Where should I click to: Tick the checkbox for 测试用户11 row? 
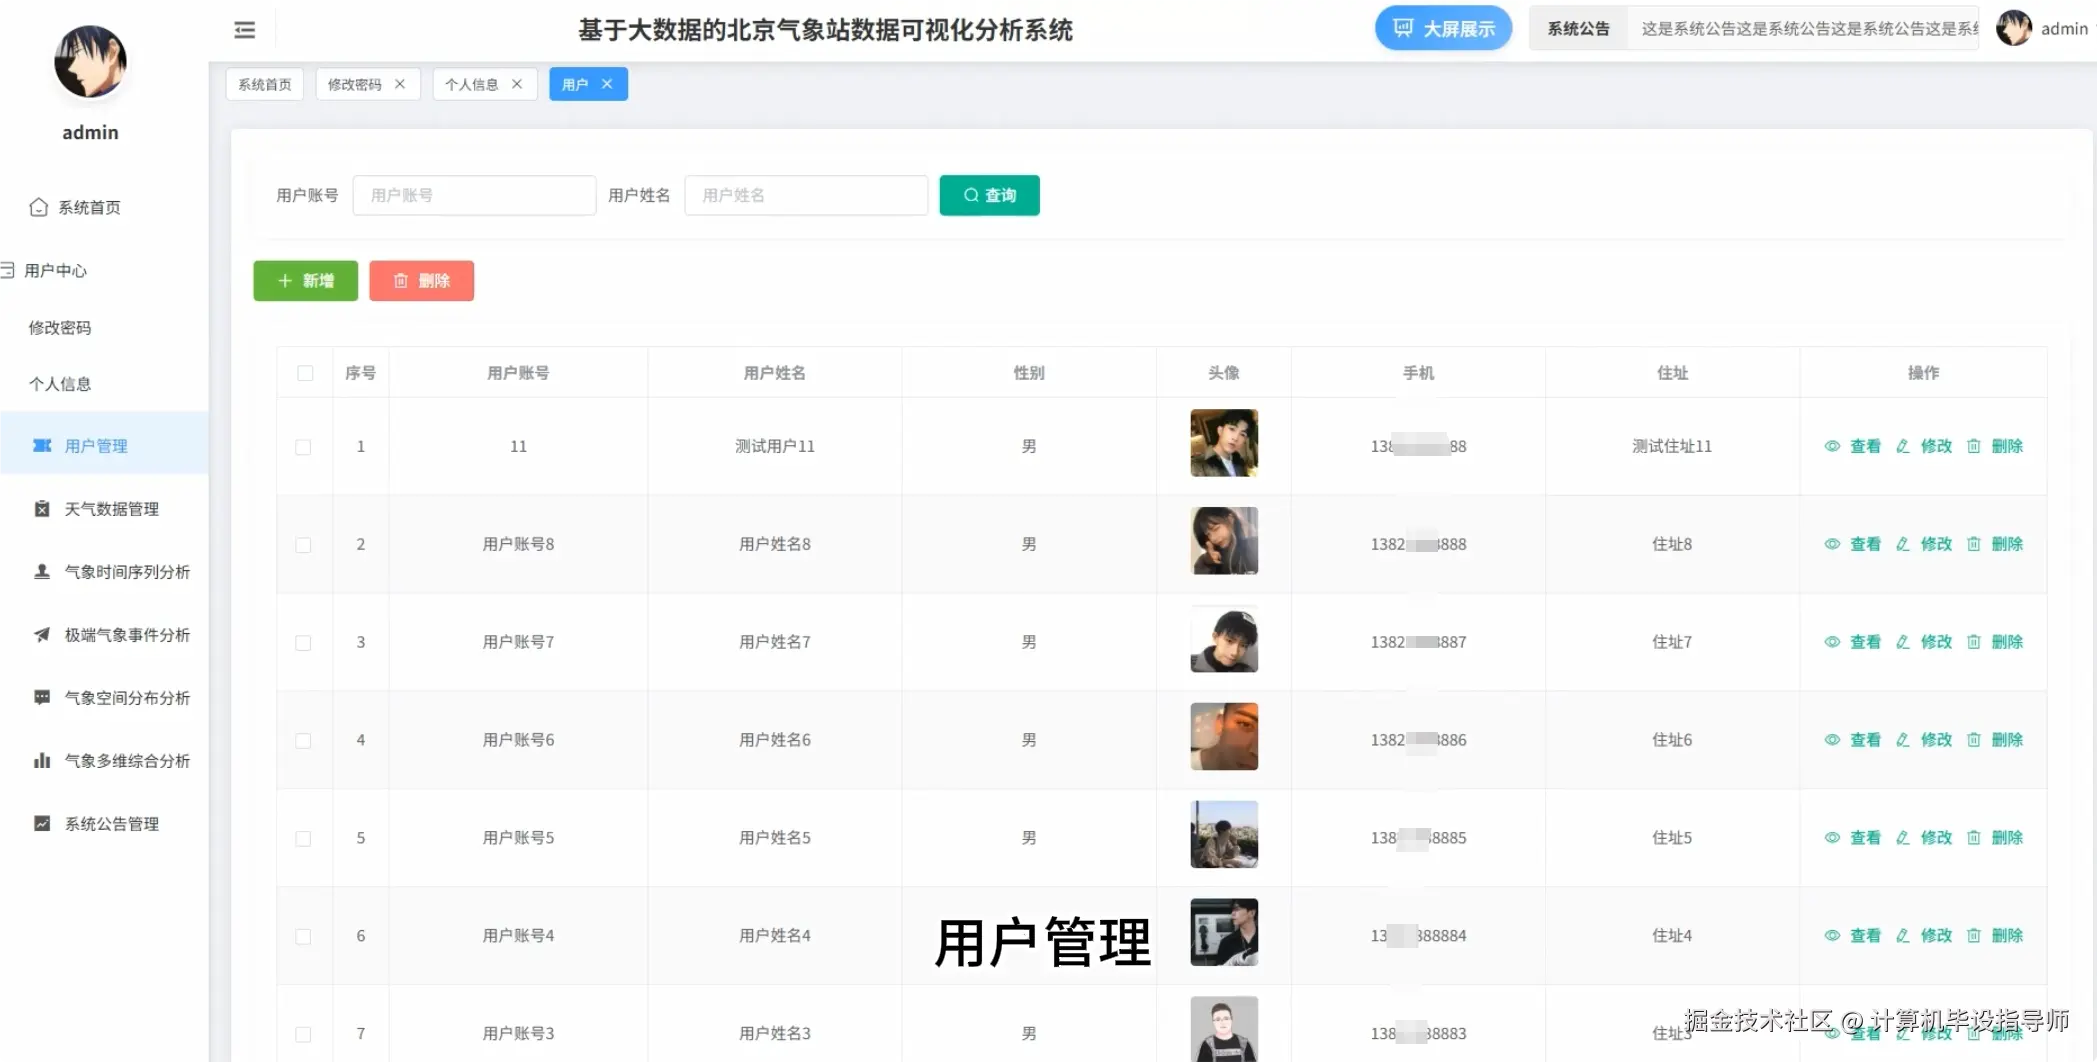[x=305, y=447]
